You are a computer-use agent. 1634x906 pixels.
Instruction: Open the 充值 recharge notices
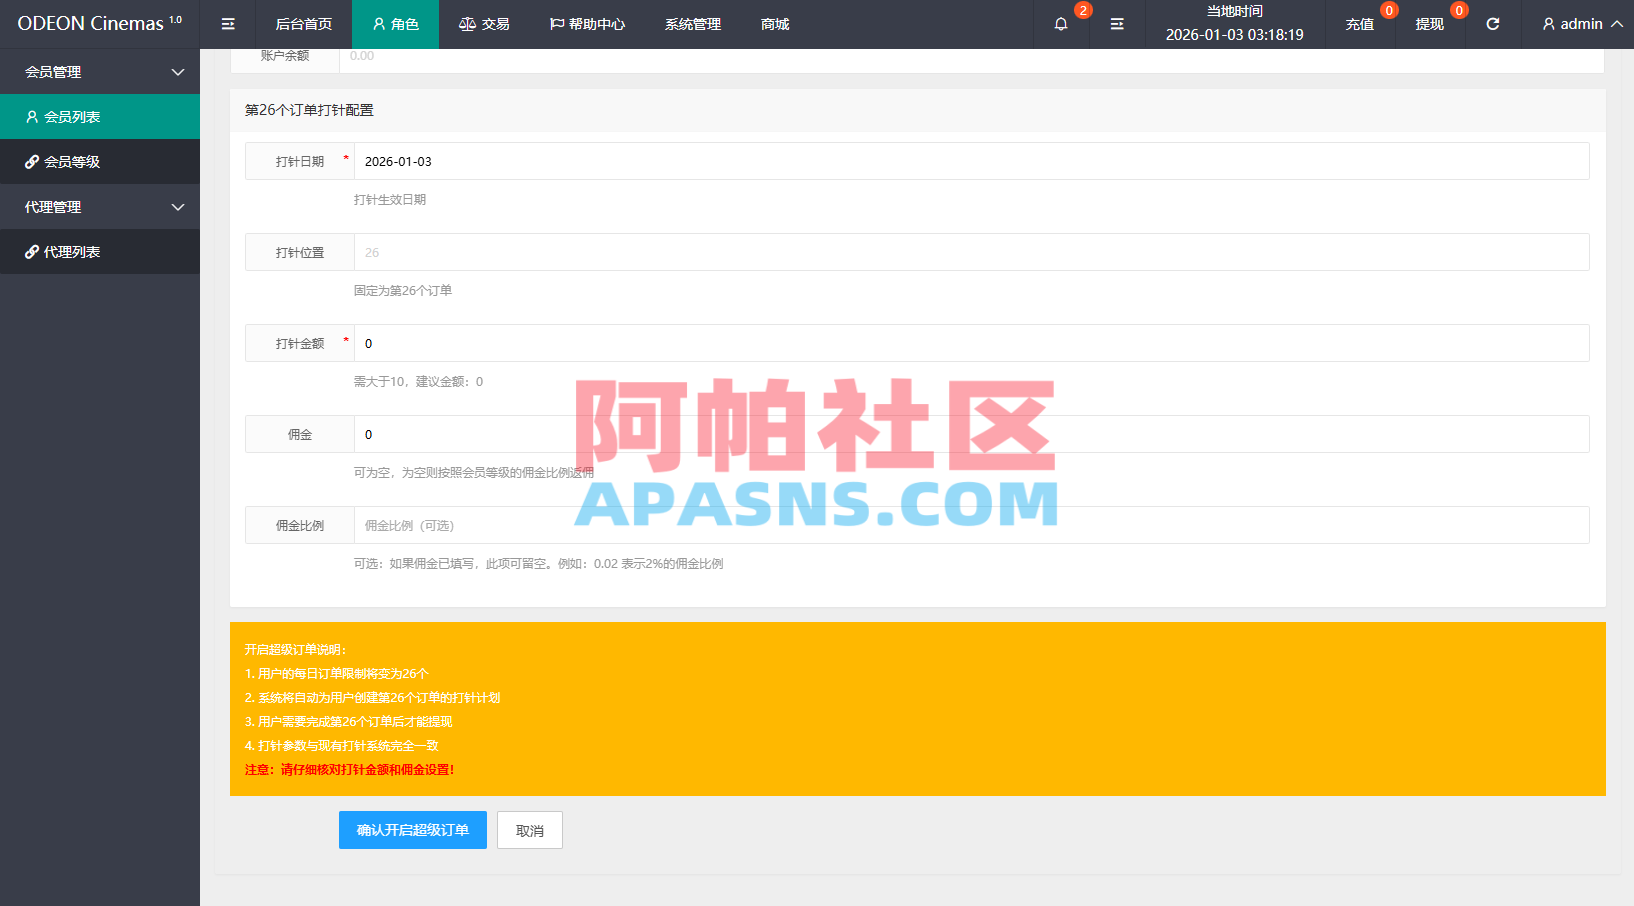click(x=1360, y=24)
